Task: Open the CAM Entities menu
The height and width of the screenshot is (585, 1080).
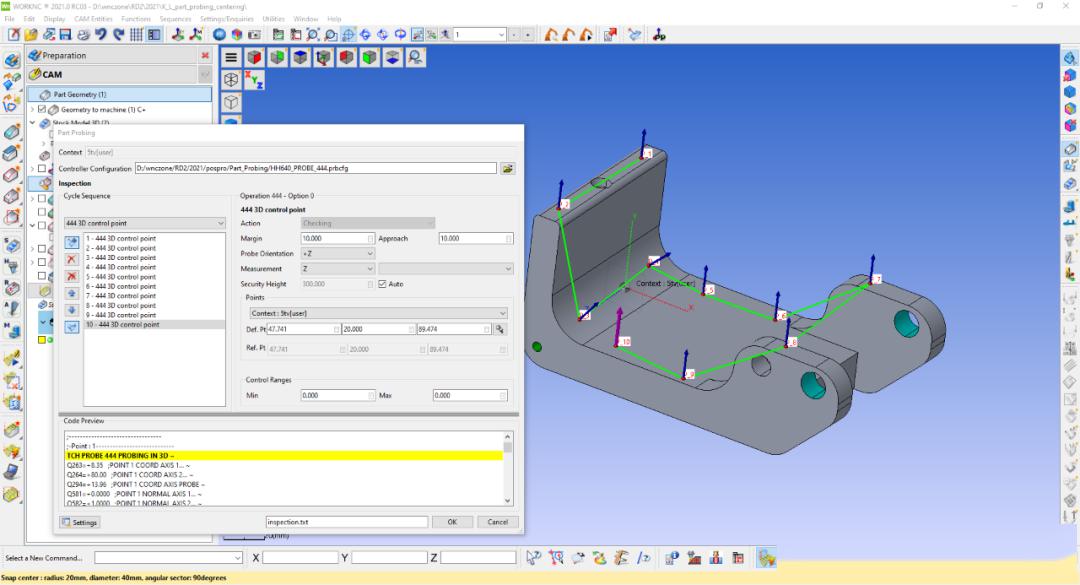Action: (x=94, y=19)
